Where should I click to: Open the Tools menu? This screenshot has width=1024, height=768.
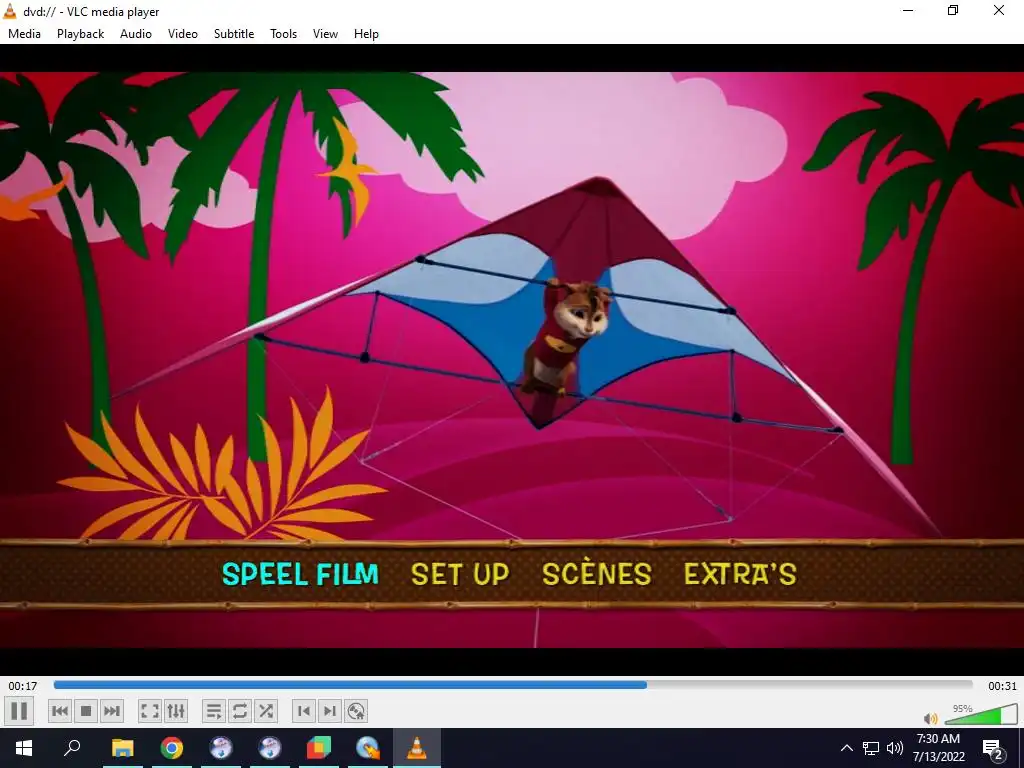click(283, 34)
